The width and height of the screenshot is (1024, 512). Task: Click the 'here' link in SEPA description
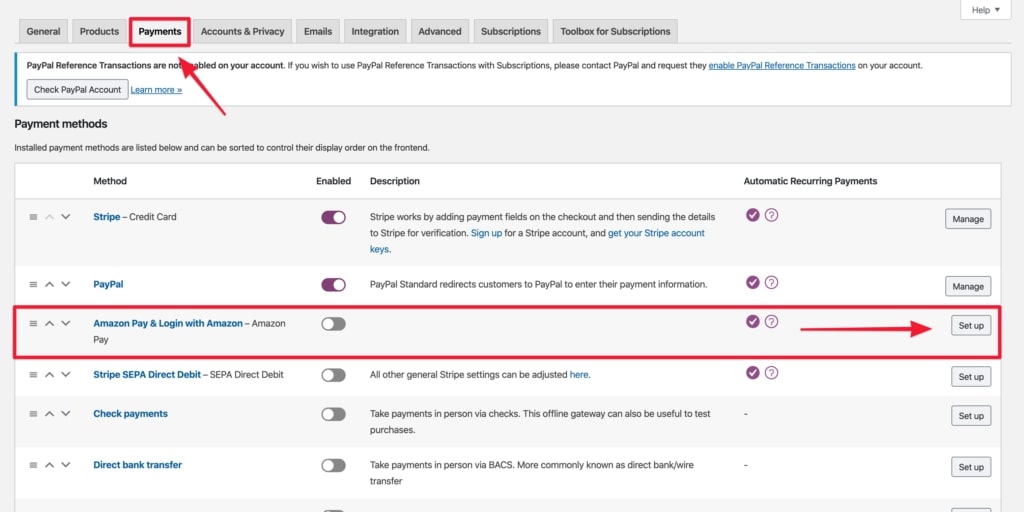(579, 375)
